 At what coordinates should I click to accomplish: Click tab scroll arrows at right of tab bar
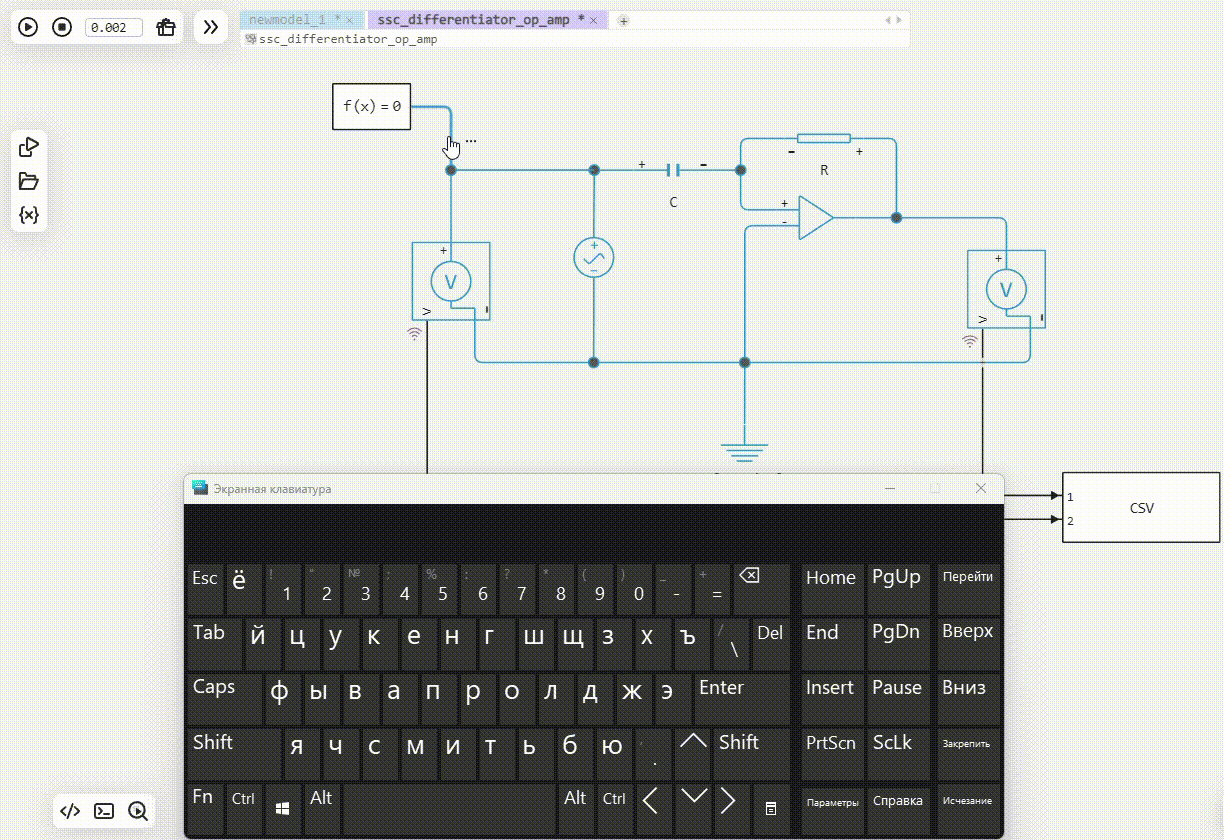(894, 20)
